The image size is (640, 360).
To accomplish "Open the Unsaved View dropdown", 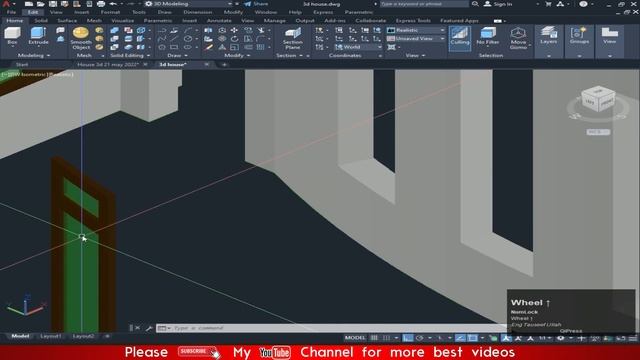I will pyautogui.click(x=416, y=38).
